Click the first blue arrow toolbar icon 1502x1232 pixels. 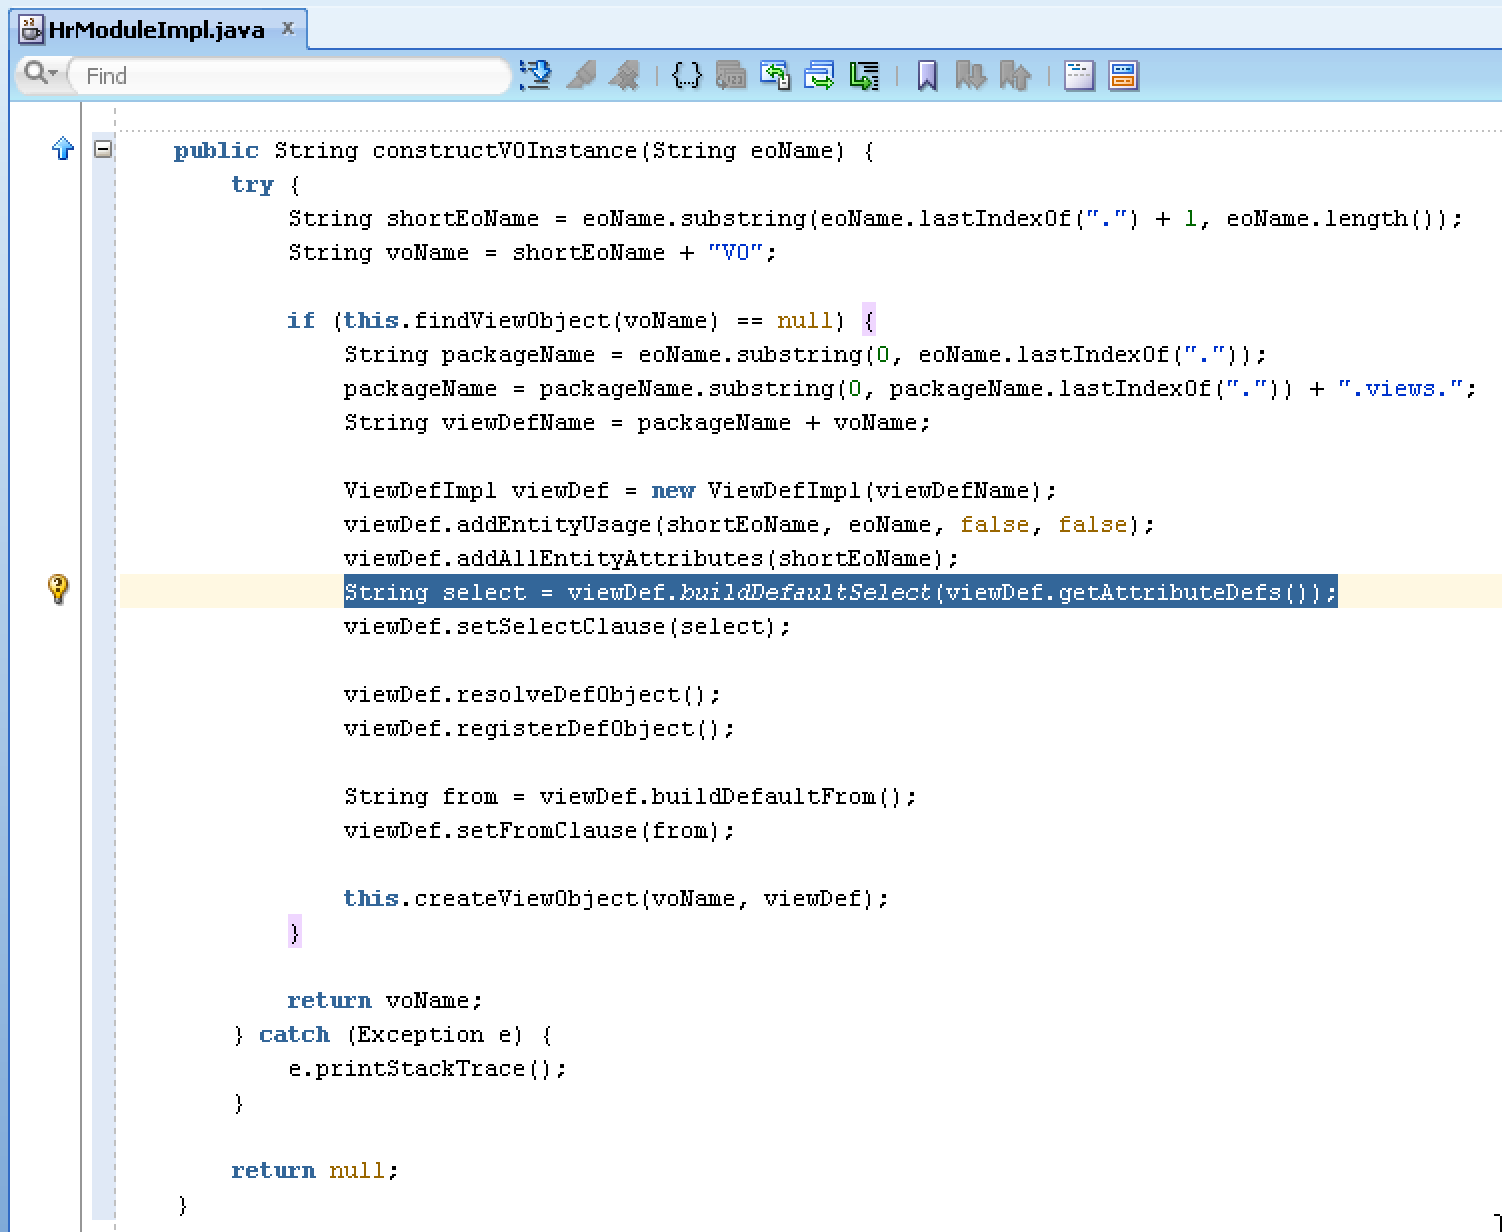[537, 75]
